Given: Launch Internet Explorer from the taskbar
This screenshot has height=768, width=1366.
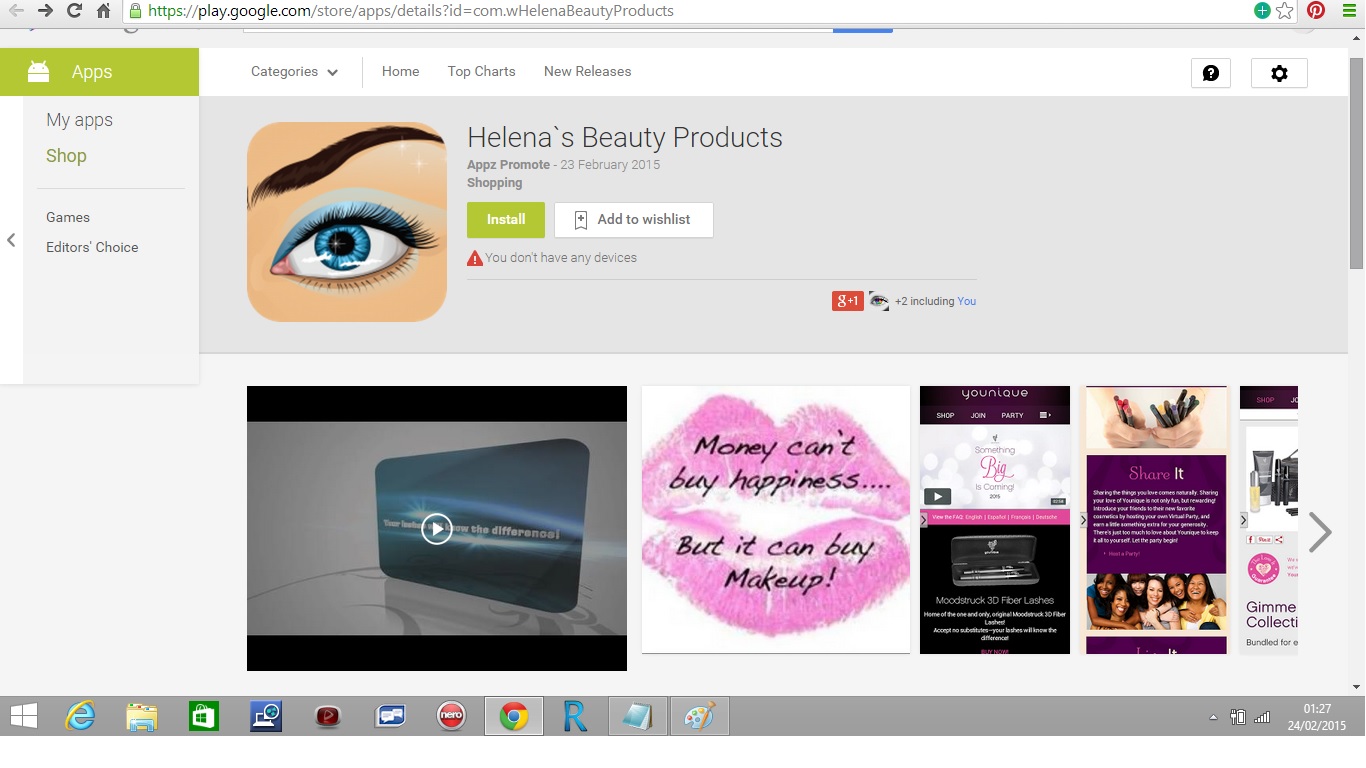Looking at the screenshot, I should [x=80, y=717].
